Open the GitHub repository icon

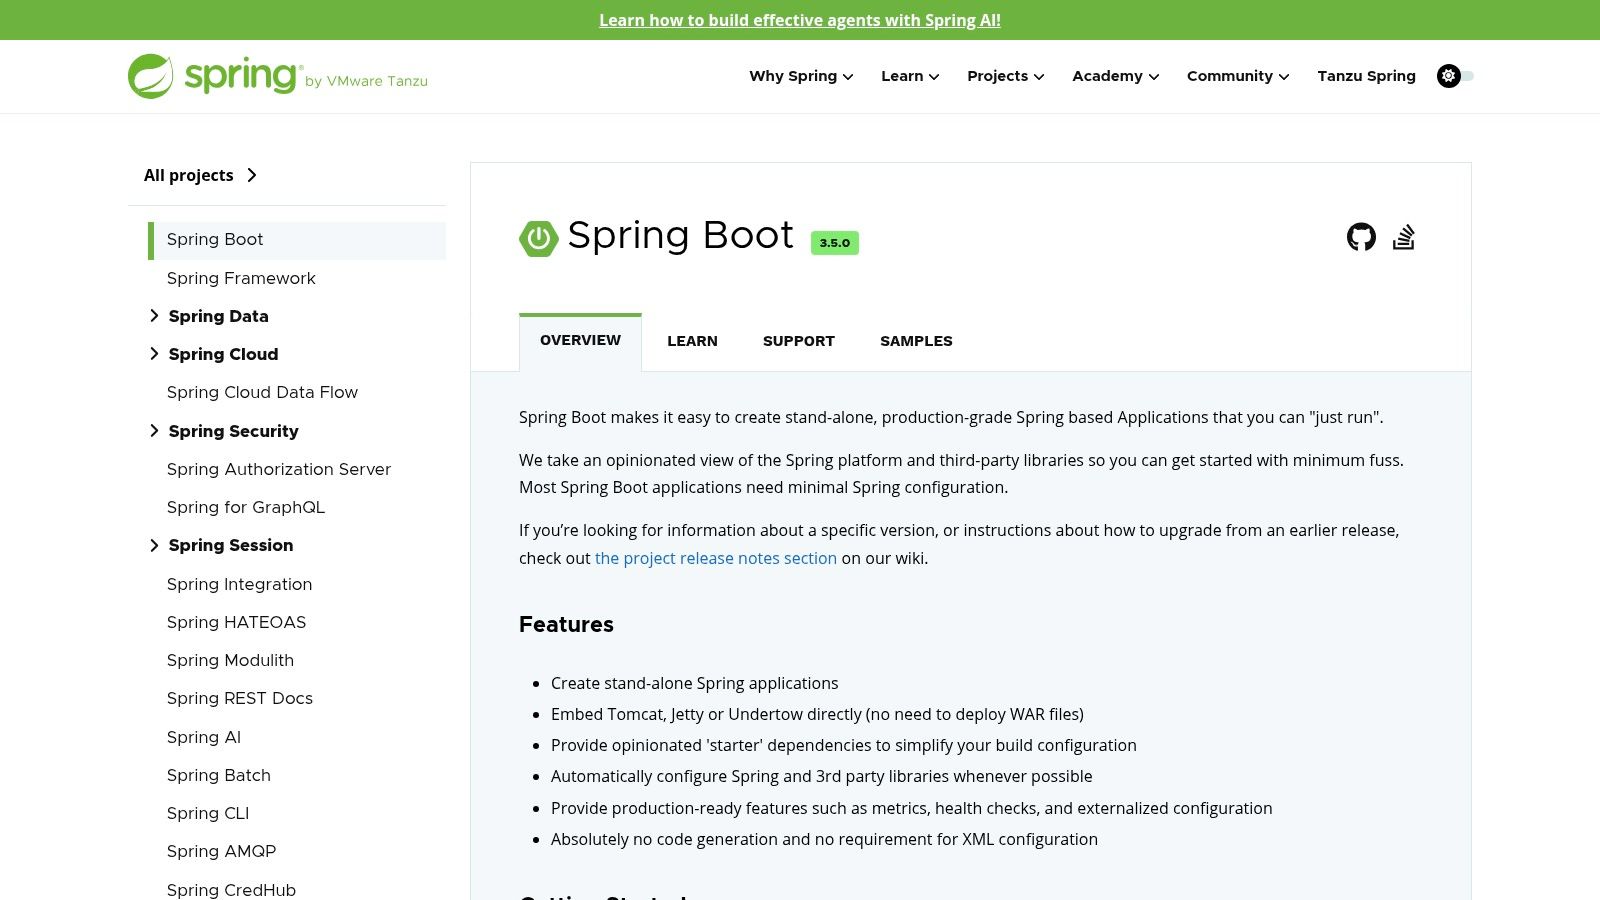pyautogui.click(x=1361, y=237)
